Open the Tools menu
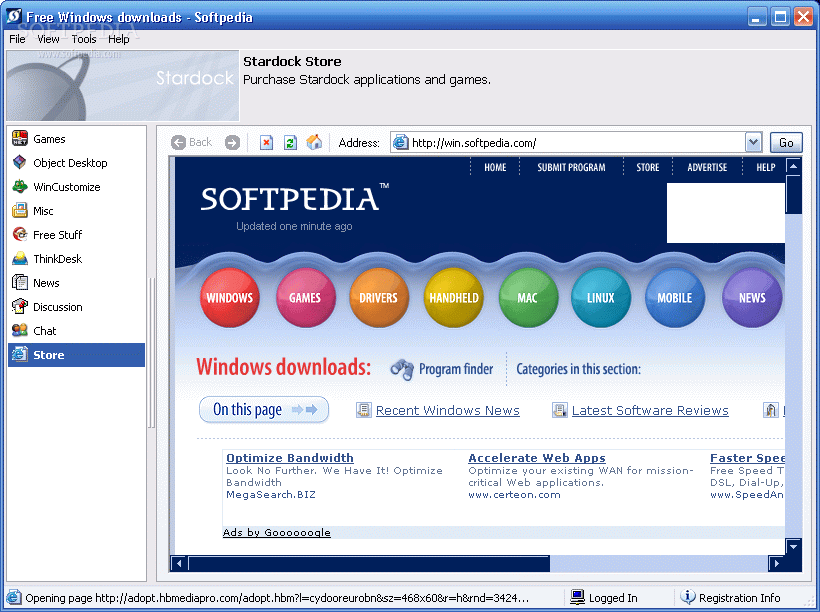820x612 pixels. (84, 39)
